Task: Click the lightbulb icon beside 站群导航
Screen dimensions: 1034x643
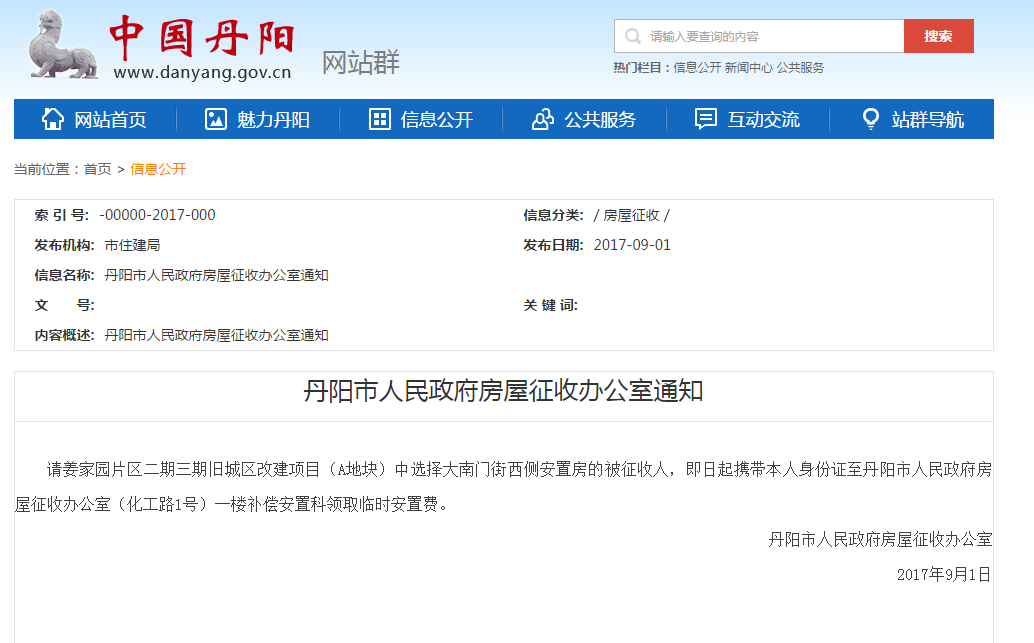Action: pyautogui.click(x=871, y=119)
